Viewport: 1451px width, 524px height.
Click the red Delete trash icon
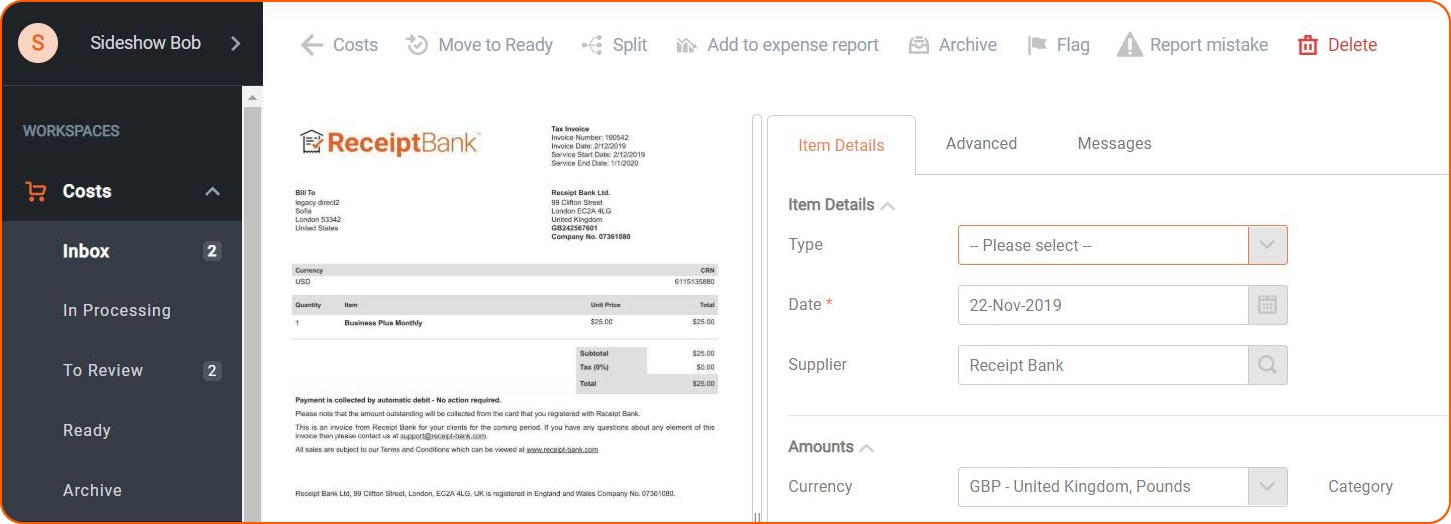click(x=1307, y=45)
